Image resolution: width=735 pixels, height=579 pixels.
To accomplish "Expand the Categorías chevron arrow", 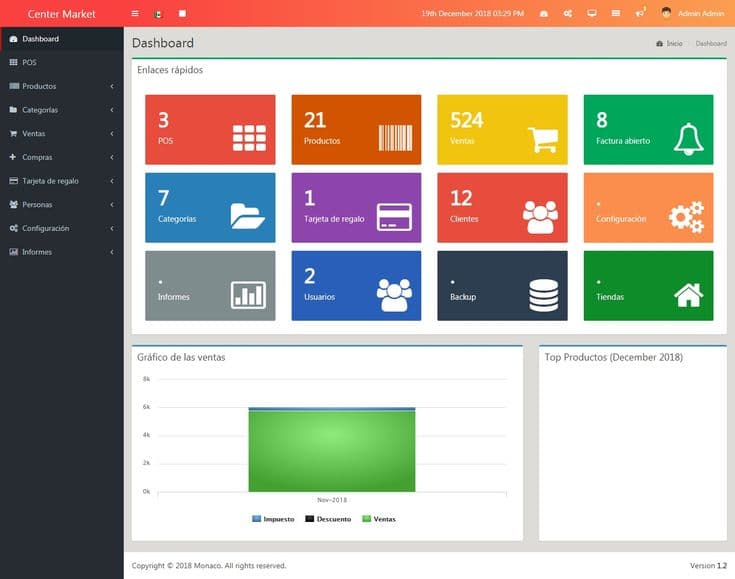I will pos(112,110).
